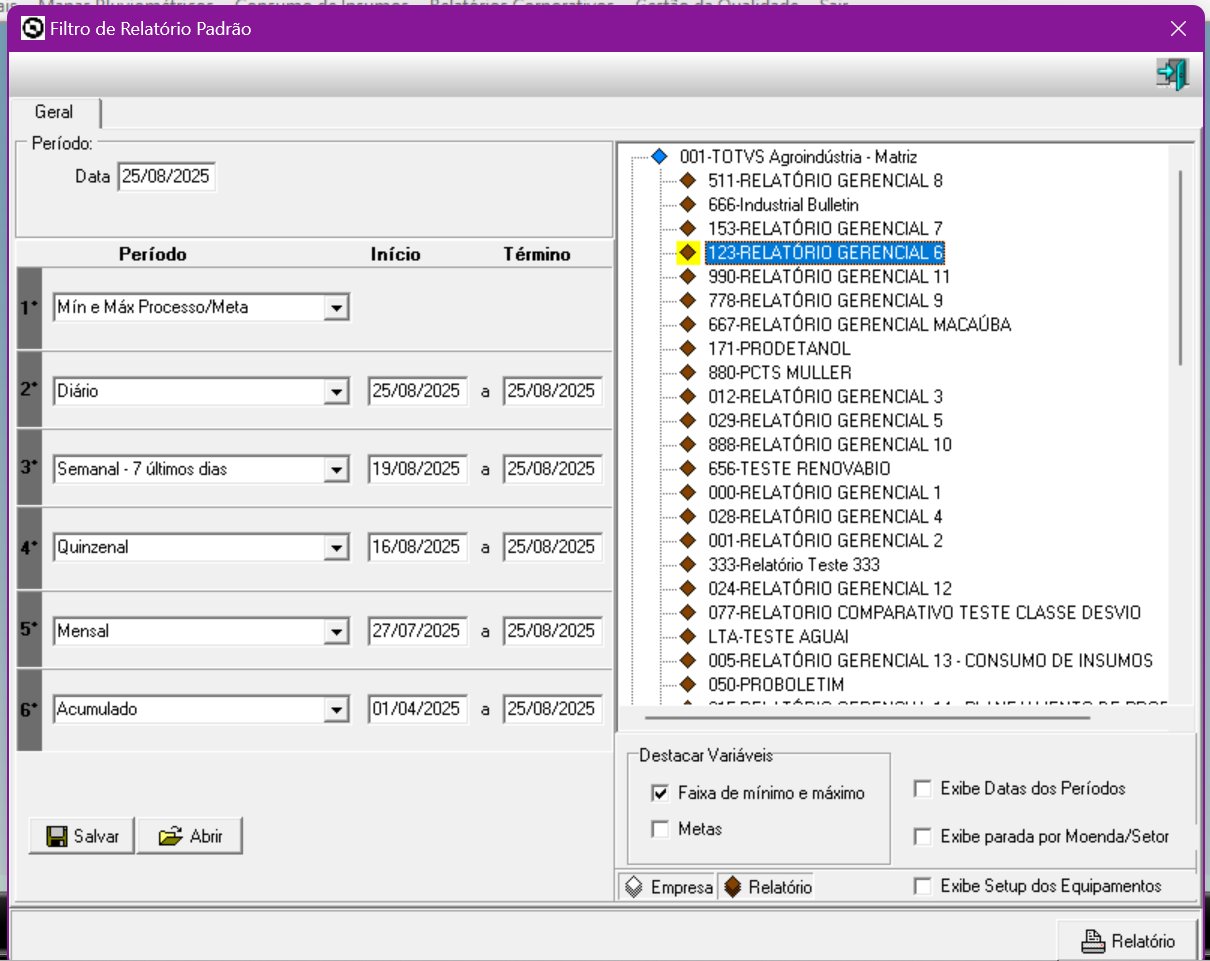1210x961 pixels.
Task: Select 005-RELATÓRIO GERENCIAL 13 - CONSUMO DE INSUMOS
Action: [x=930, y=661]
